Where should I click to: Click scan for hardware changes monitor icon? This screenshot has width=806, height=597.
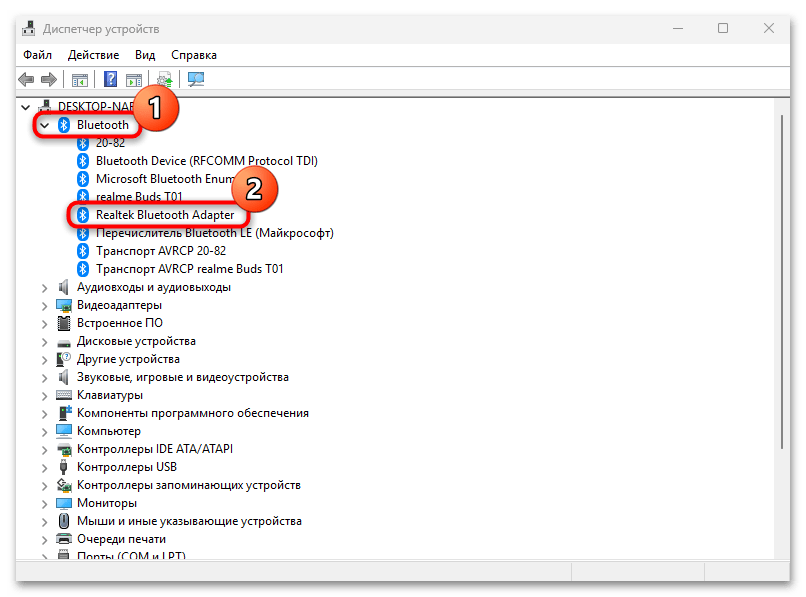point(196,79)
